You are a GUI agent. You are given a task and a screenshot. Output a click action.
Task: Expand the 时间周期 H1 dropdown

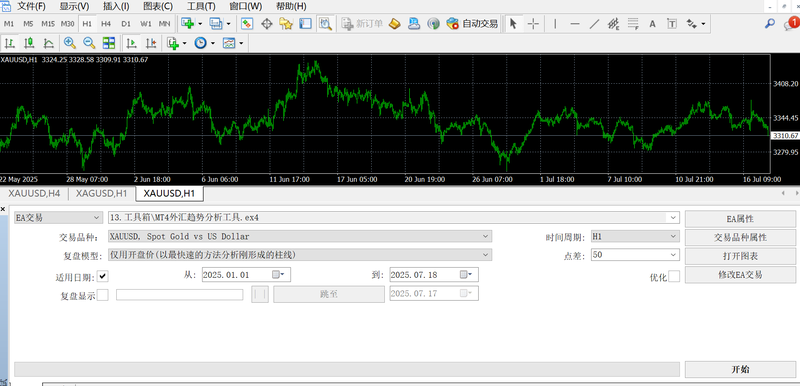(635, 236)
